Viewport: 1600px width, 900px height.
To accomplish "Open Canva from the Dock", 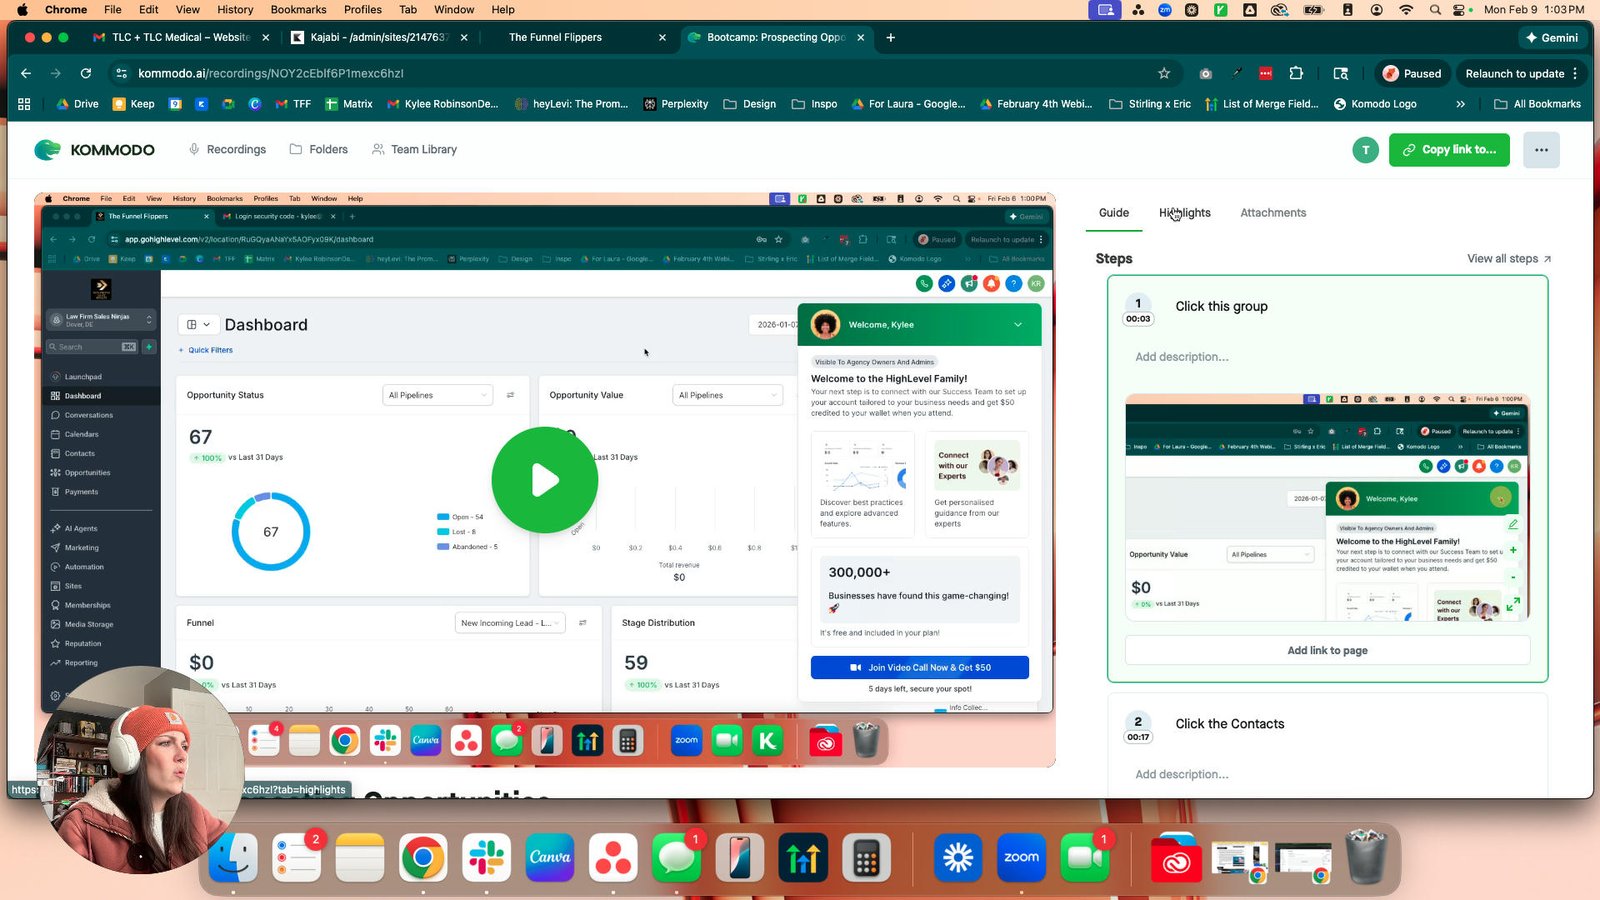I will (x=549, y=857).
